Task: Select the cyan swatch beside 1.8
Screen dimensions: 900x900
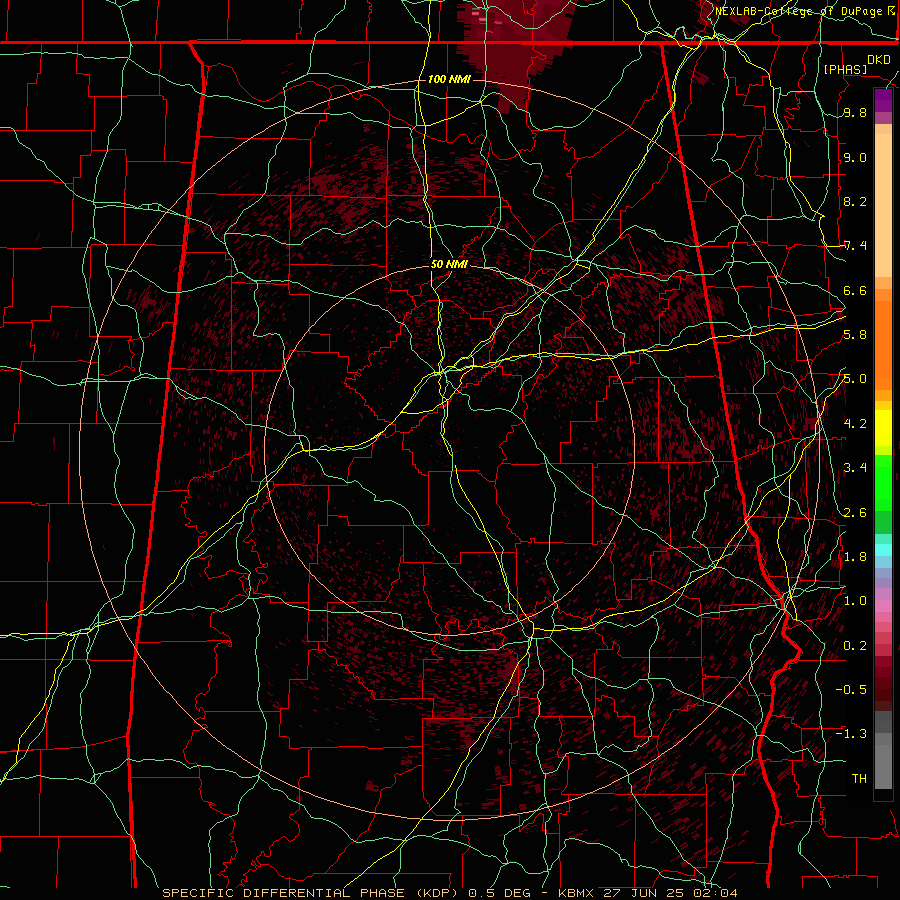Action: pyautogui.click(x=884, y=549)
